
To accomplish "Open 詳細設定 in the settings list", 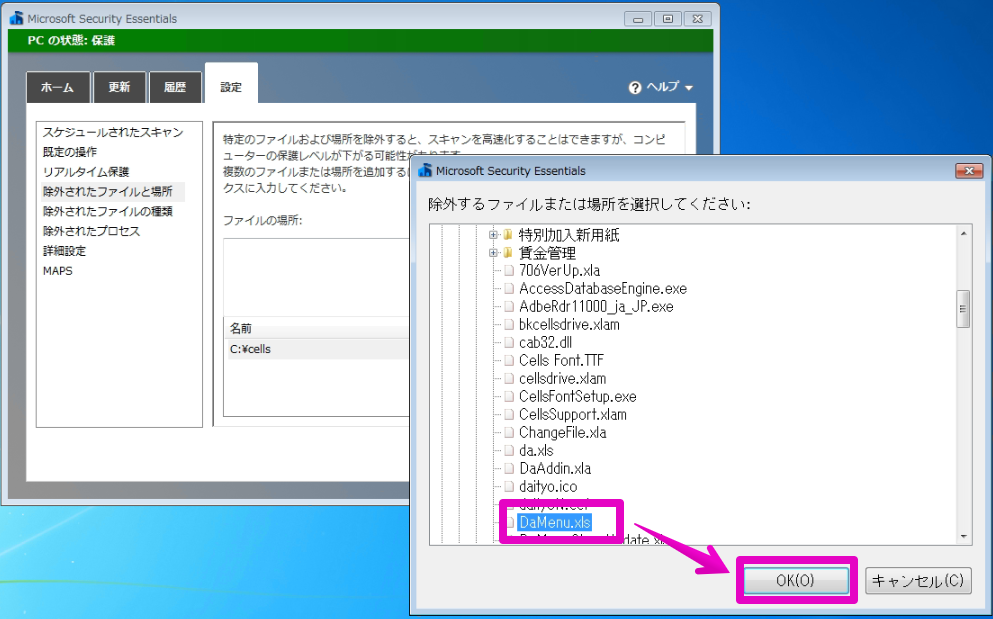I will tap(65, 251).
